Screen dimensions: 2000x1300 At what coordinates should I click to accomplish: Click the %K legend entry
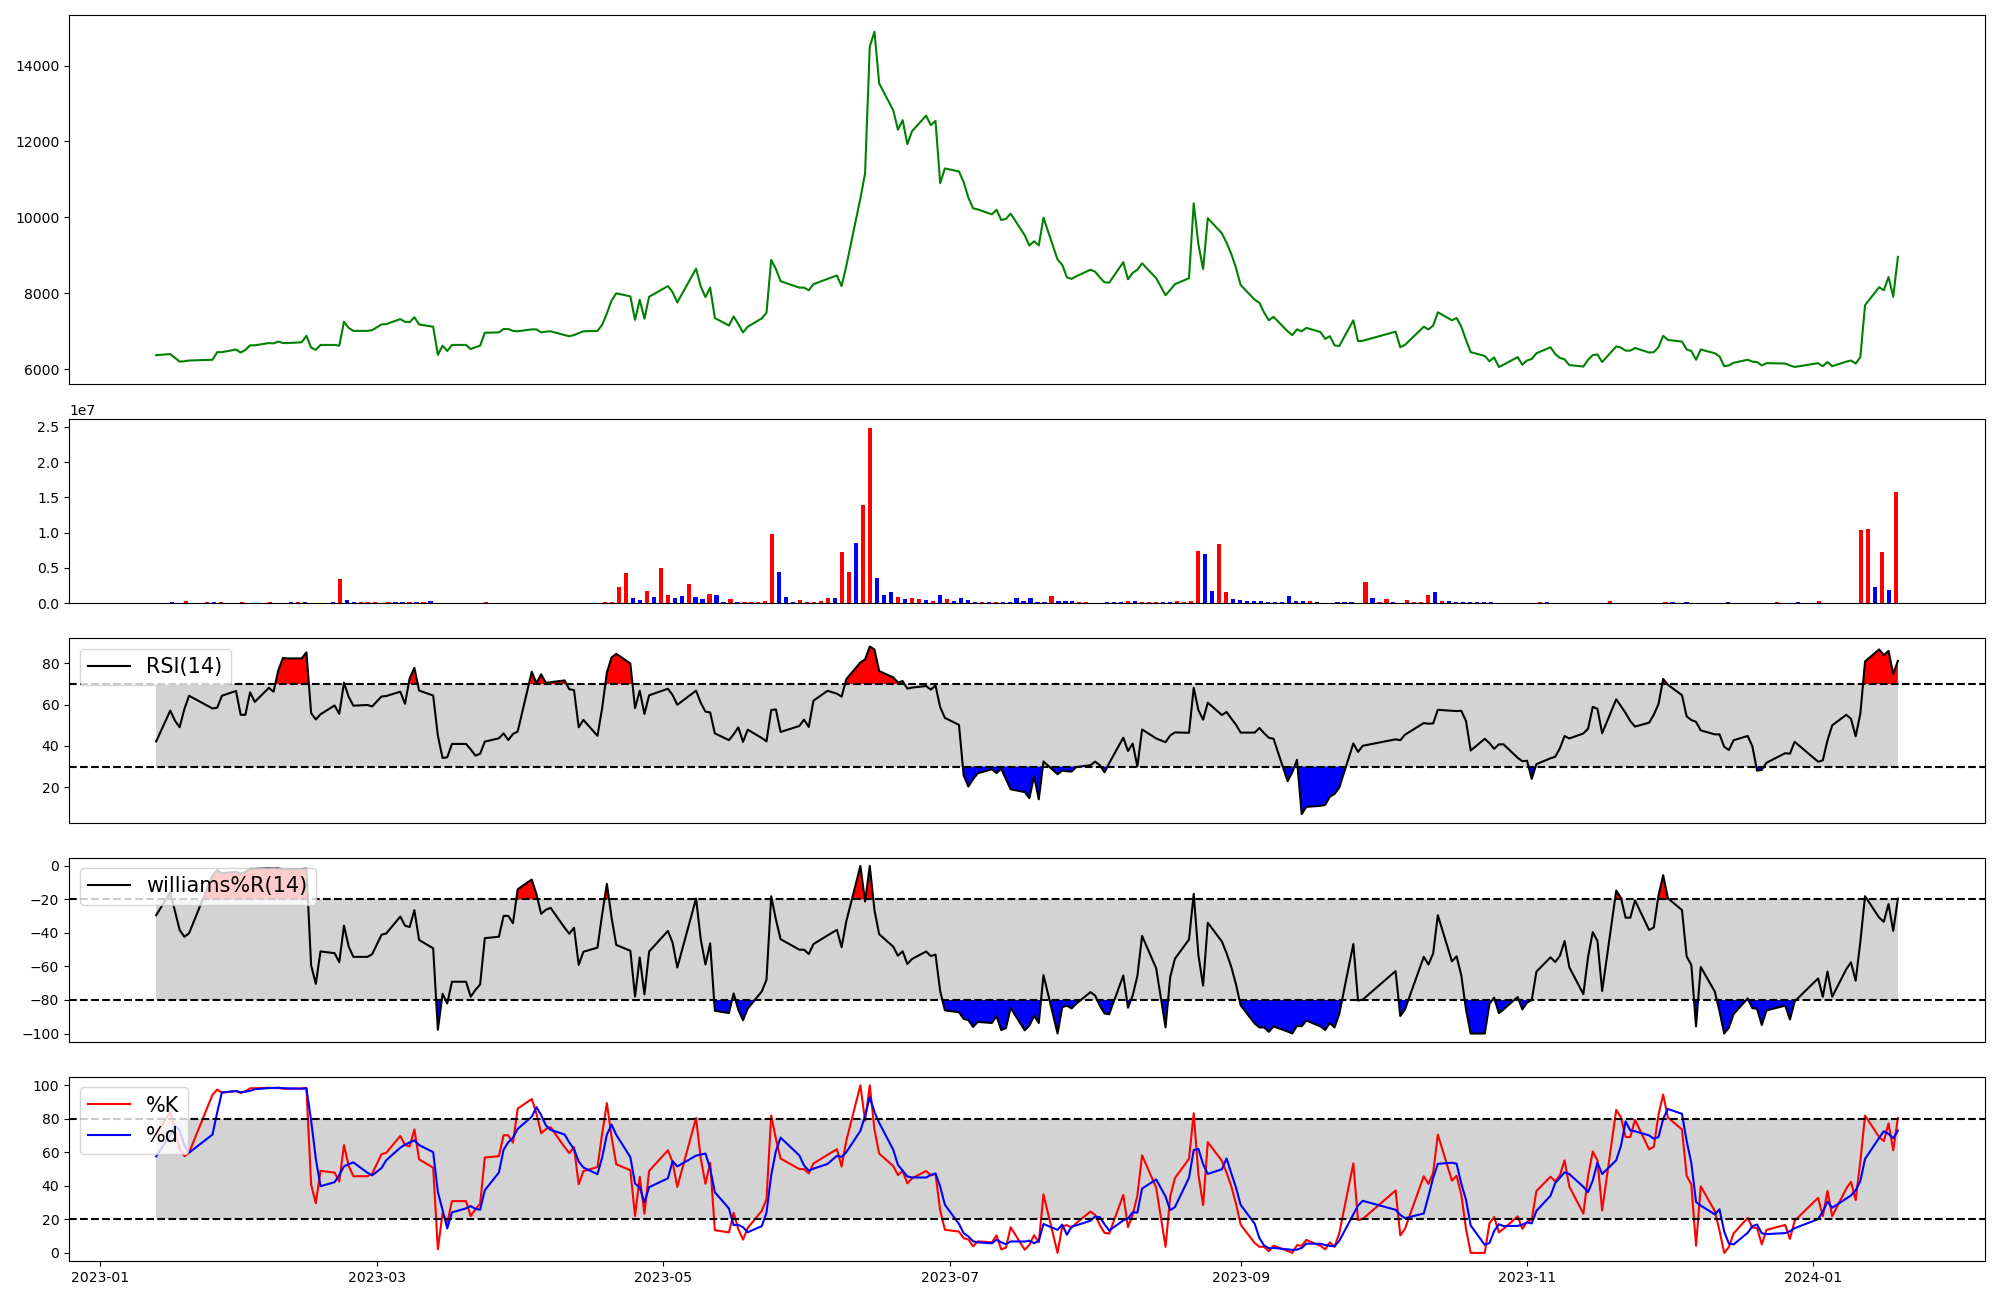[162, 1105]
